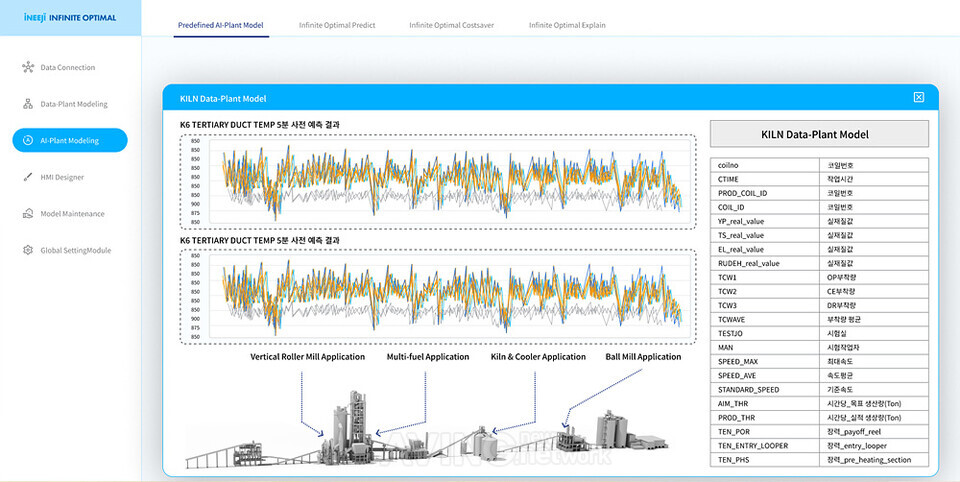
Task: Click the INEEJI Infinite Optimal logo
Action: click(x=70, y=18)
